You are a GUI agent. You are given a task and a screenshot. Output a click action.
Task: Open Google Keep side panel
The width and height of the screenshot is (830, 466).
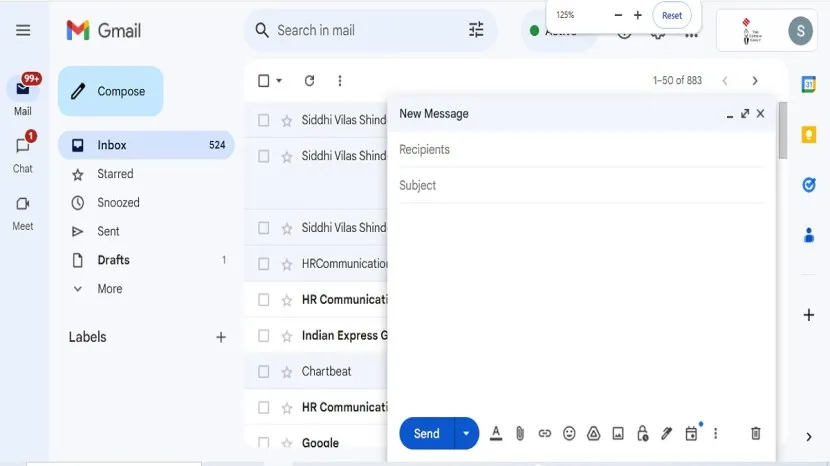[809, 135]
